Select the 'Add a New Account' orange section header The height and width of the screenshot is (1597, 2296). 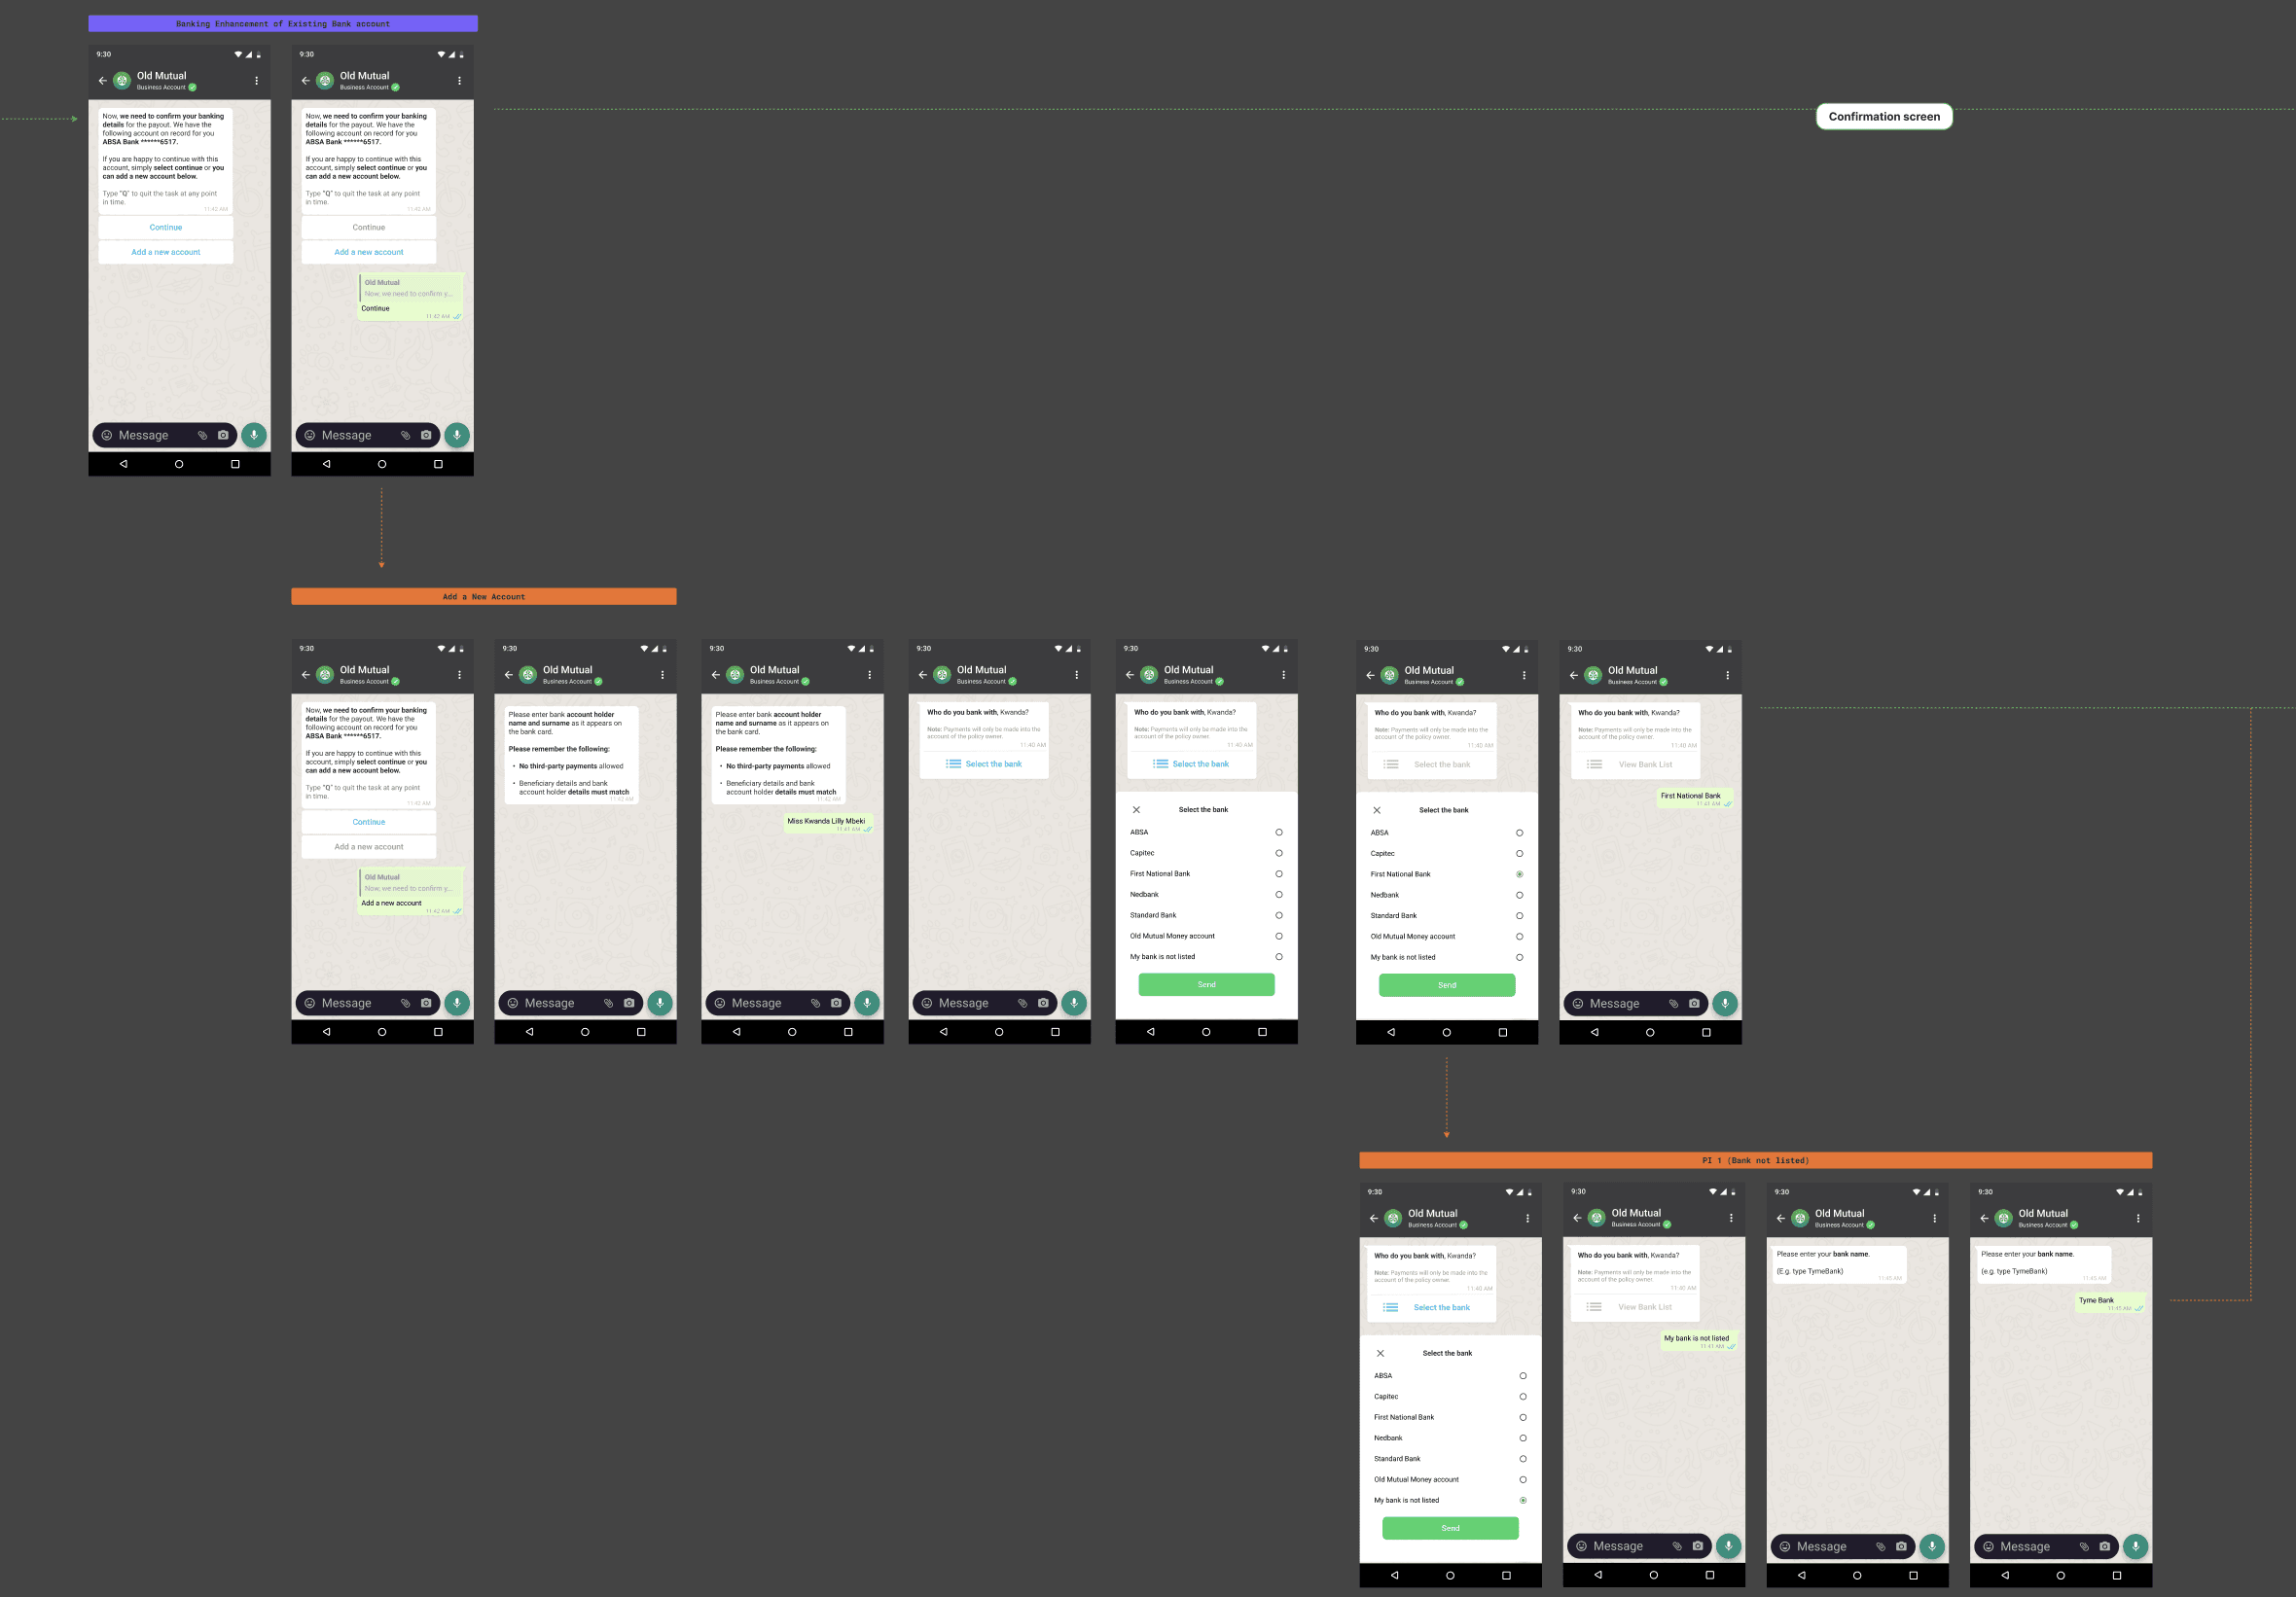483,597
